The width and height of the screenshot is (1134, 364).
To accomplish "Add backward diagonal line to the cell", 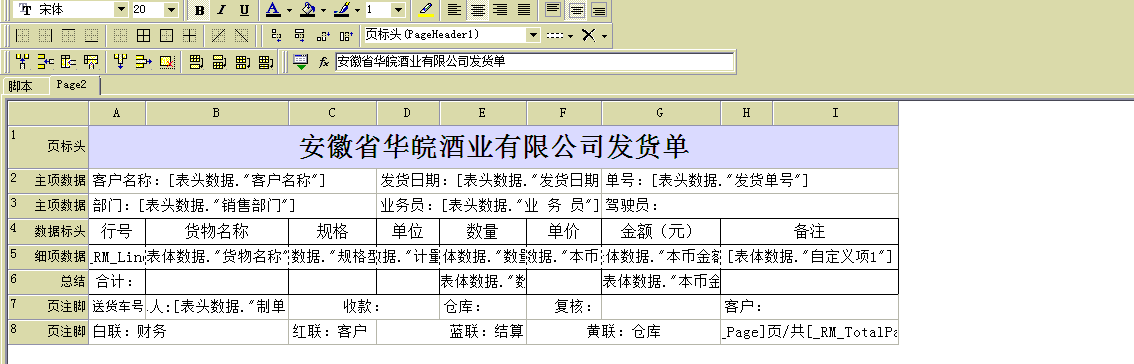I will [x=242, y=35].
